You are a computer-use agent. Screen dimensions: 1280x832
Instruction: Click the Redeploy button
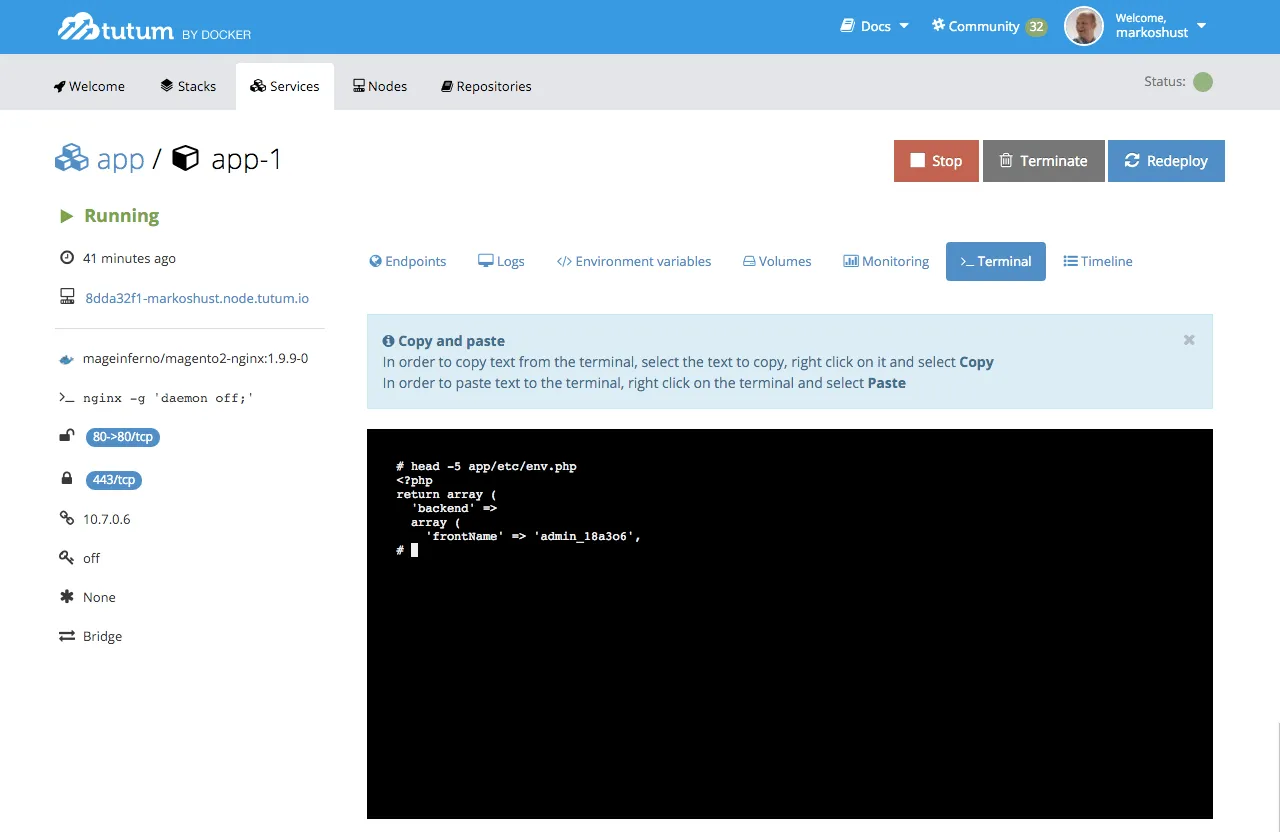1166,161
